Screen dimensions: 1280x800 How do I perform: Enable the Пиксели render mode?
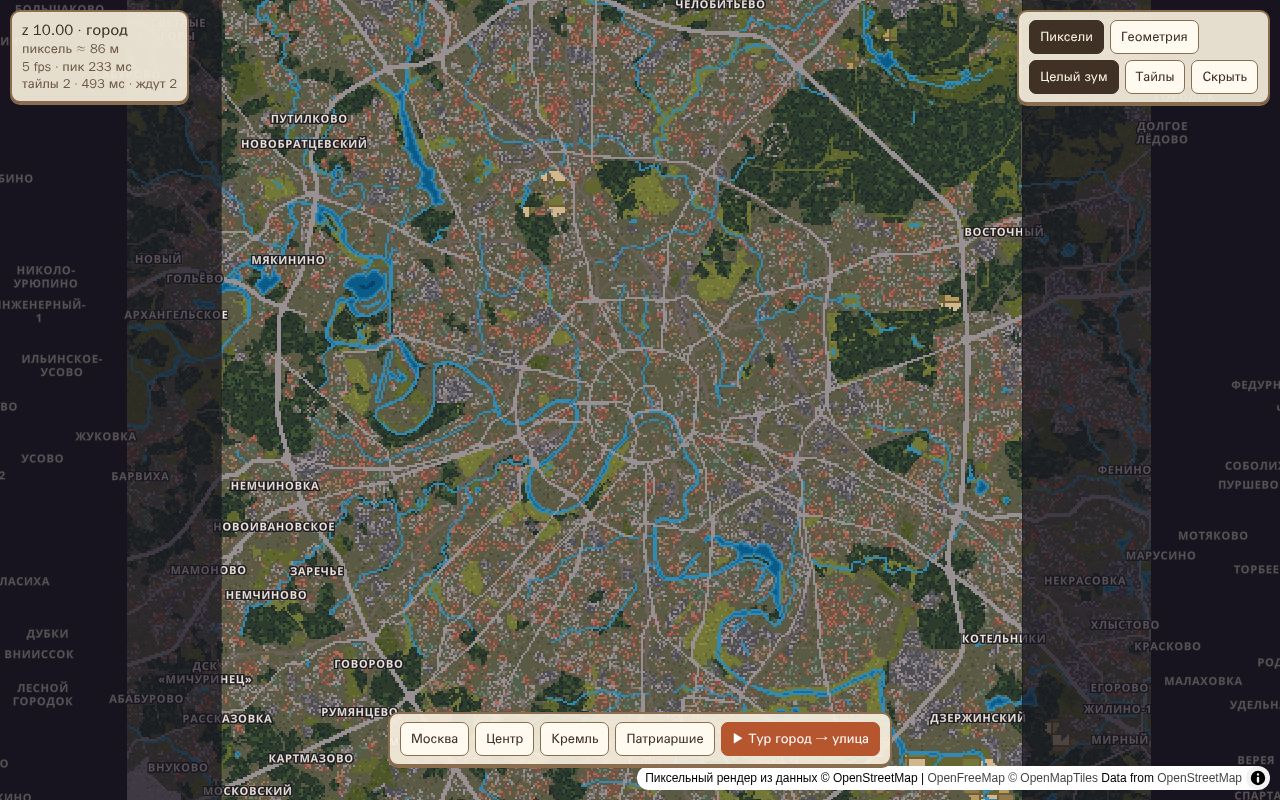pos(1066,37)
